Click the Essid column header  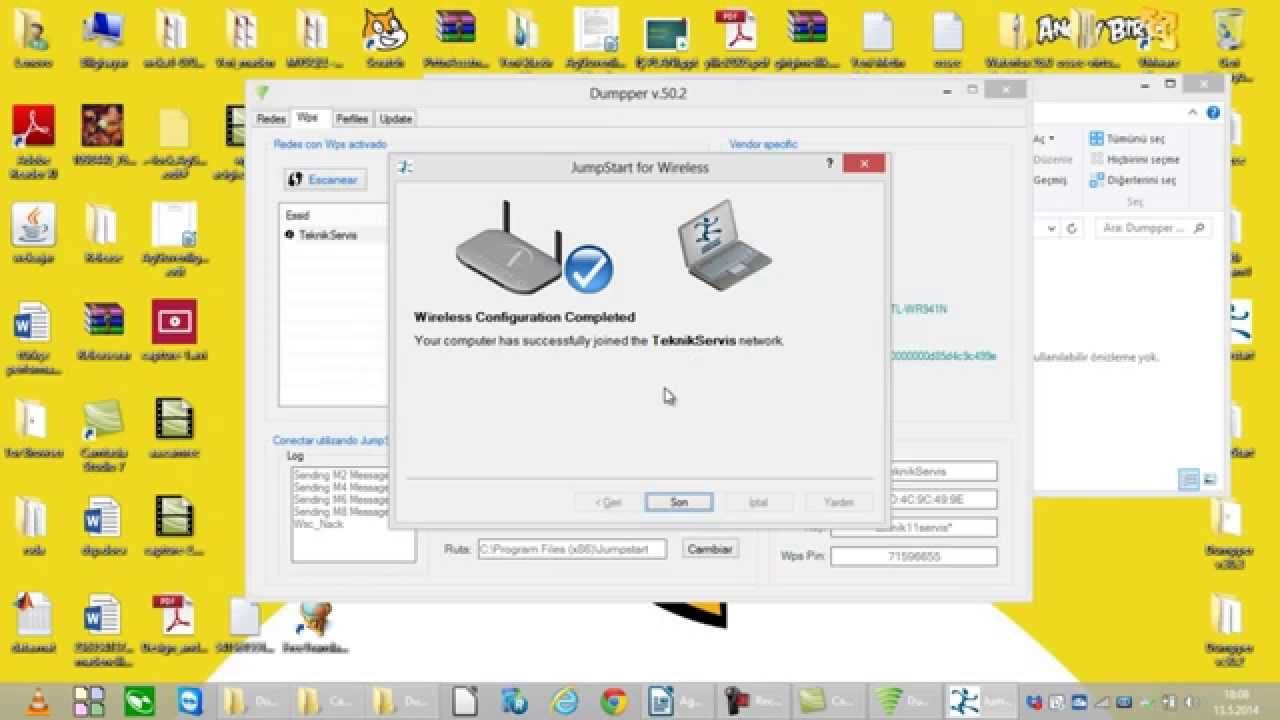298,215
